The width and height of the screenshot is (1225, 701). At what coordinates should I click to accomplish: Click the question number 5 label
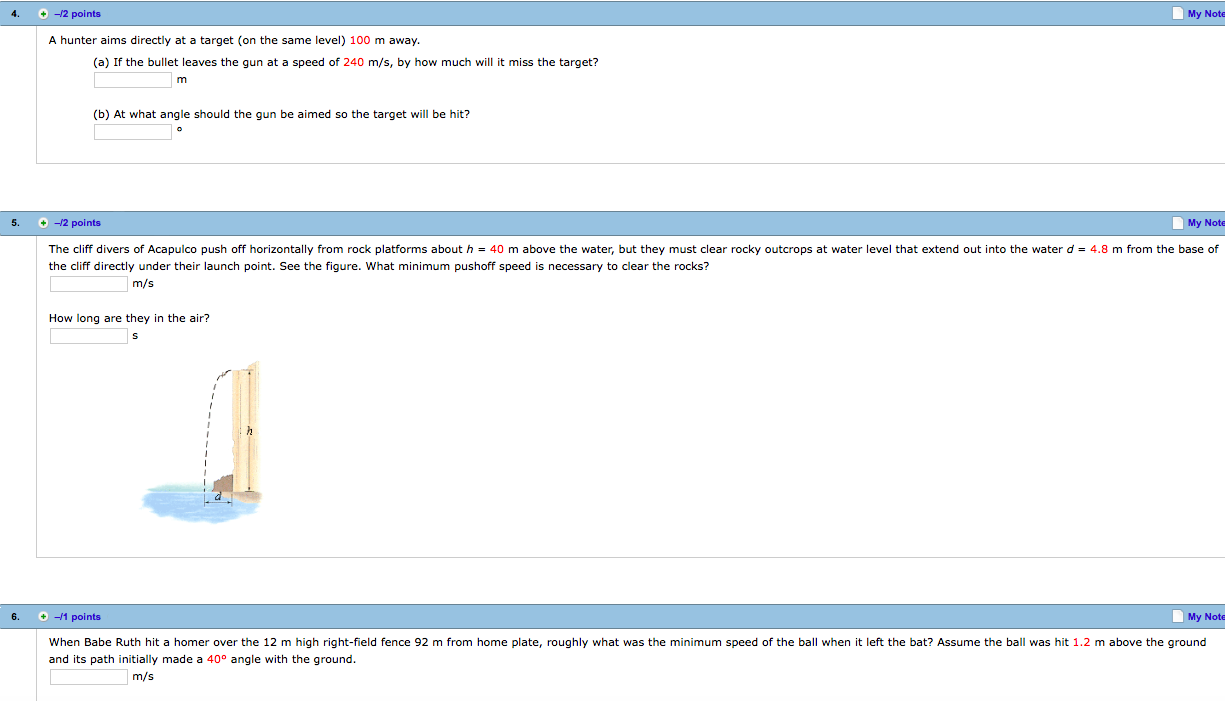click(x=14, y=223)
